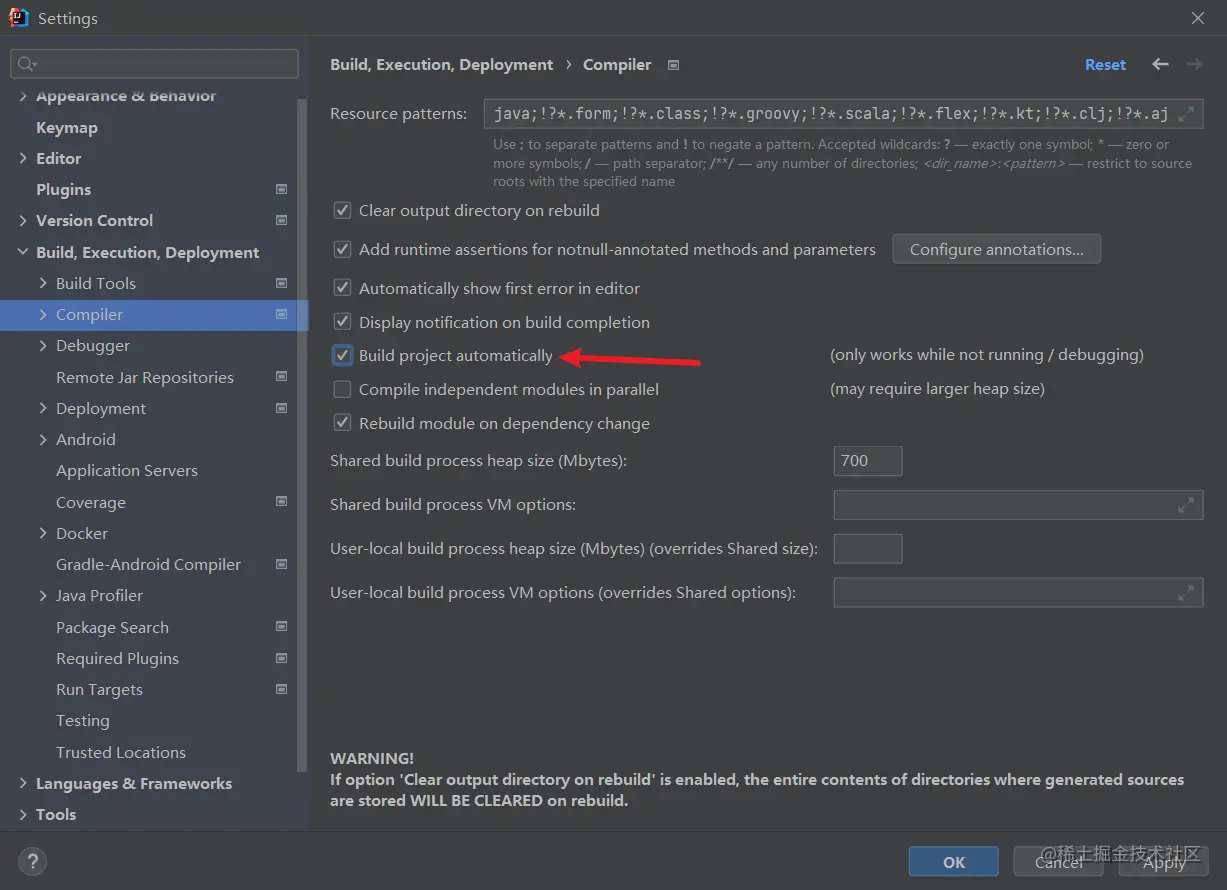Screen dimensions: 1227x890
Task: Open Remote Jar Repositories settings
Action: pos(145,377)
